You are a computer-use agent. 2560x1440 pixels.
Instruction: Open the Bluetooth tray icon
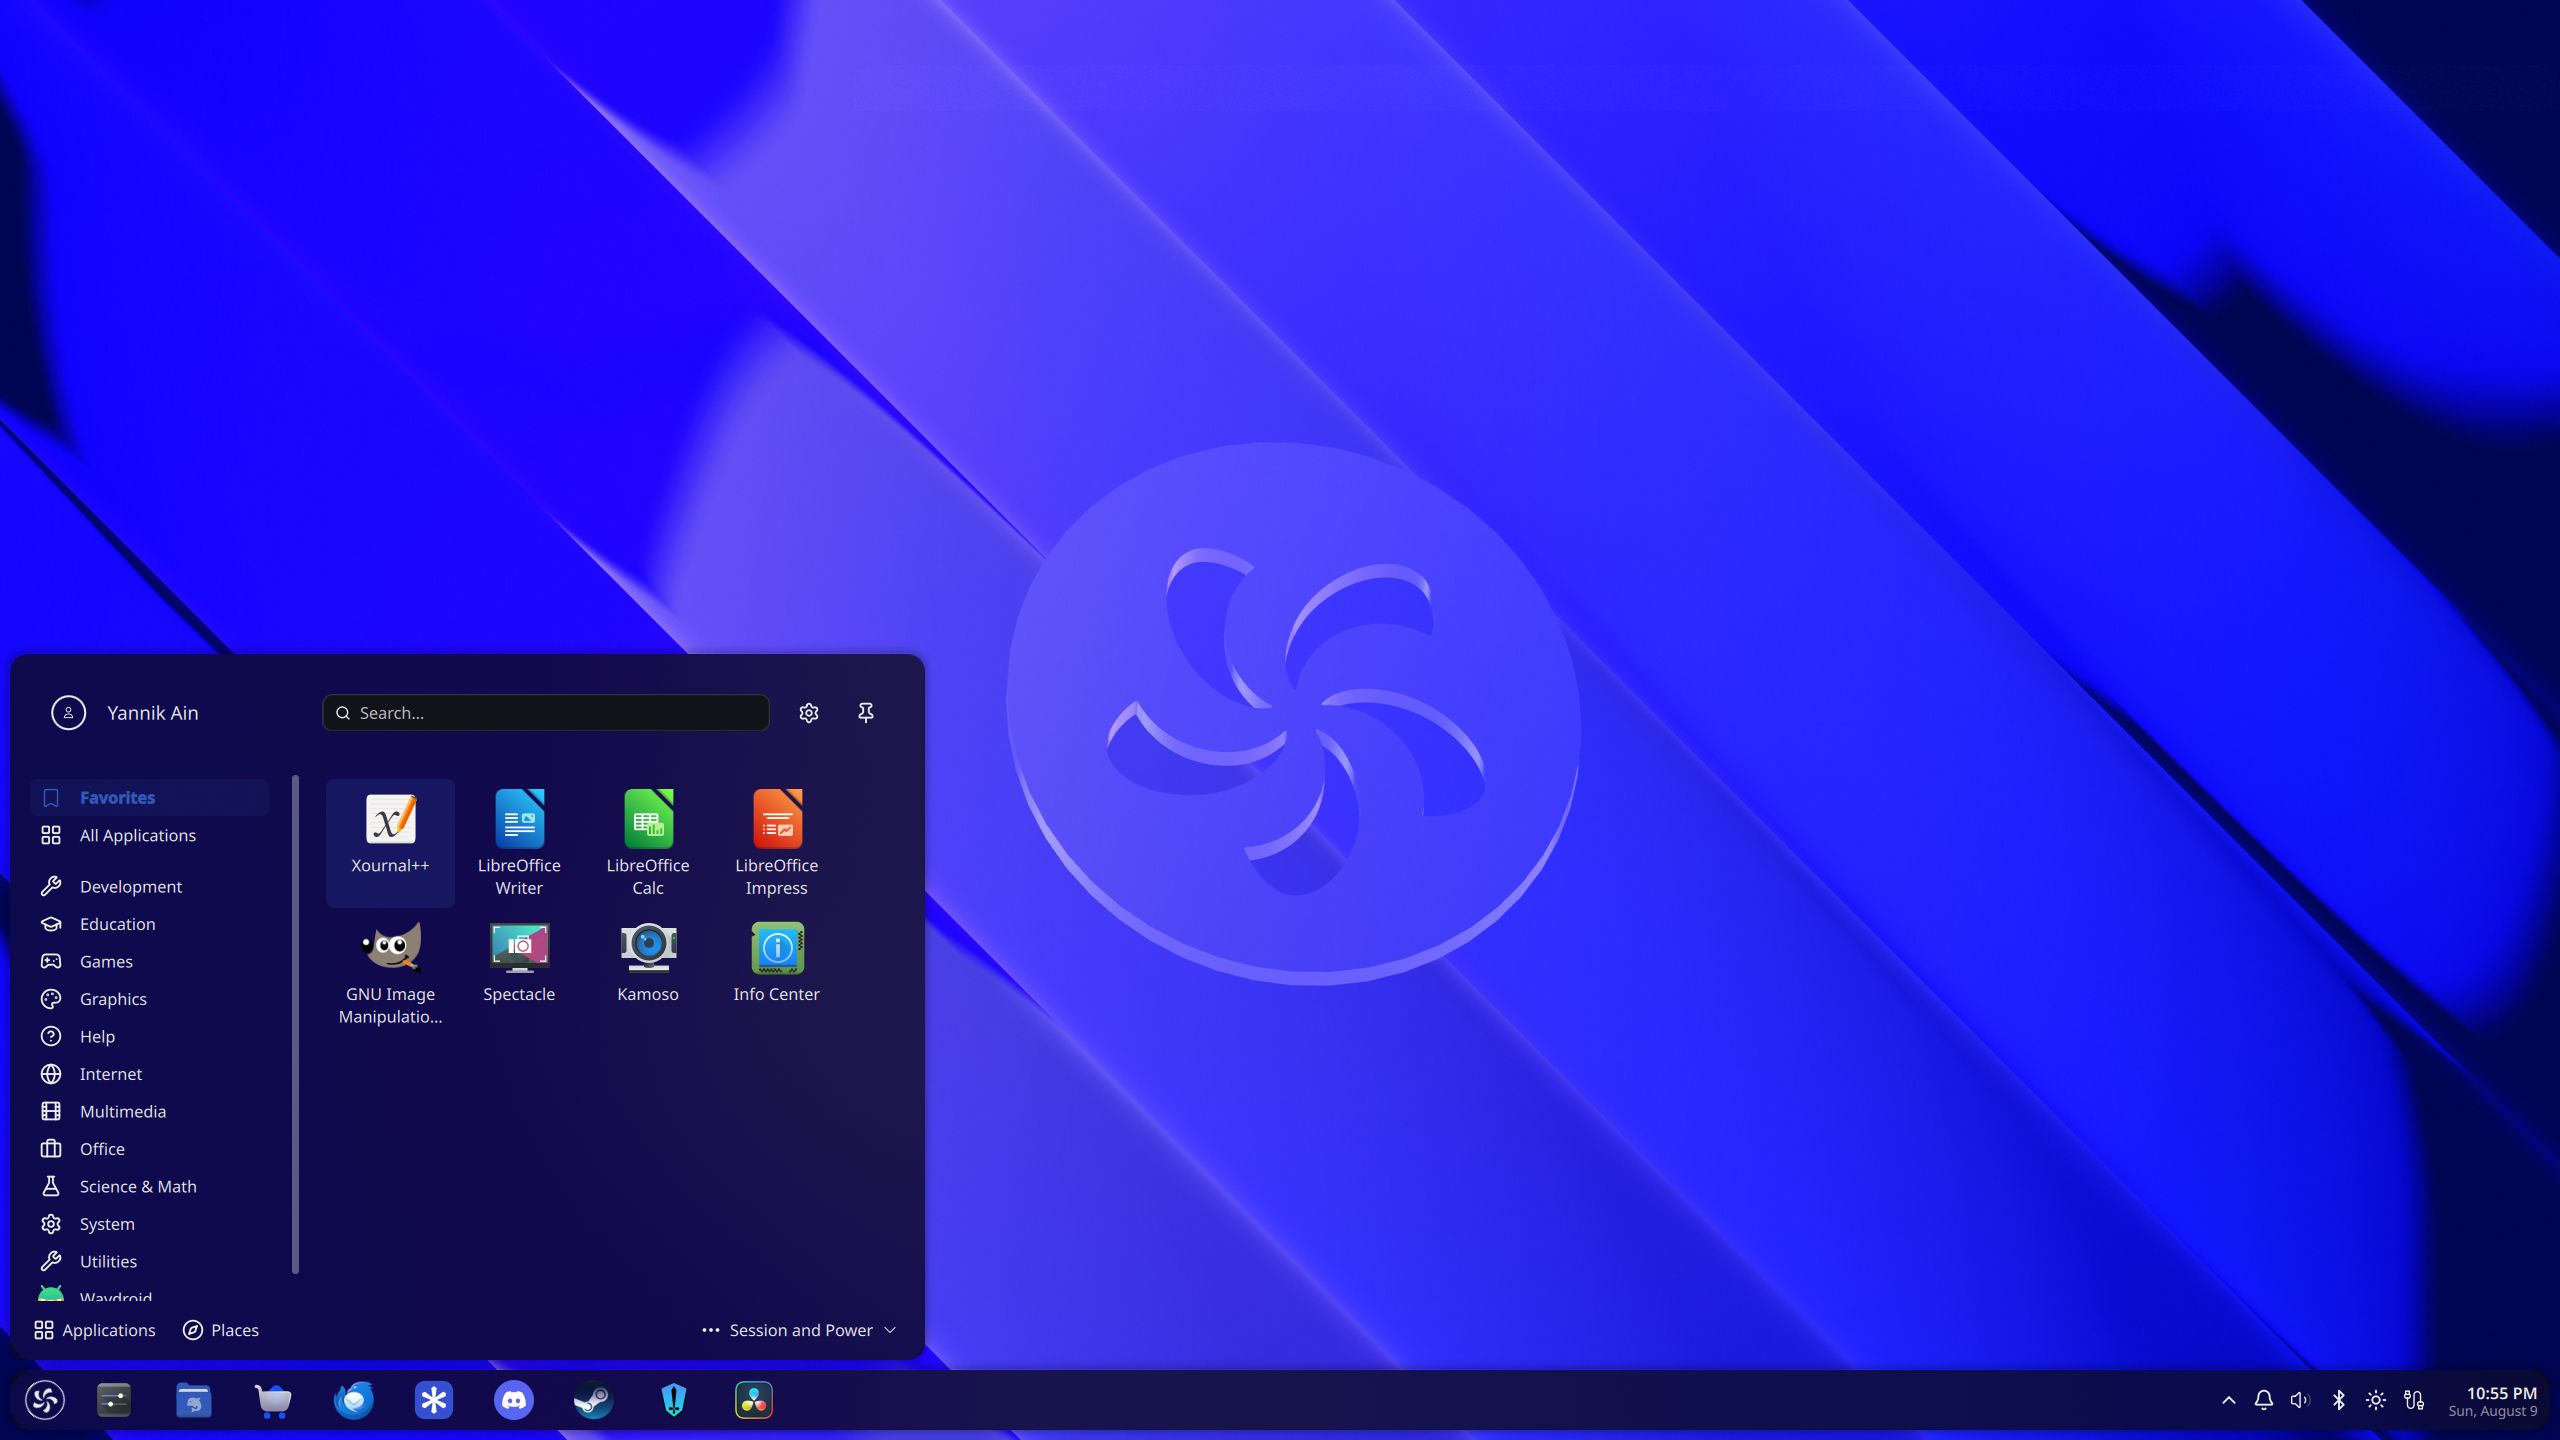tap(2339, 1400)
